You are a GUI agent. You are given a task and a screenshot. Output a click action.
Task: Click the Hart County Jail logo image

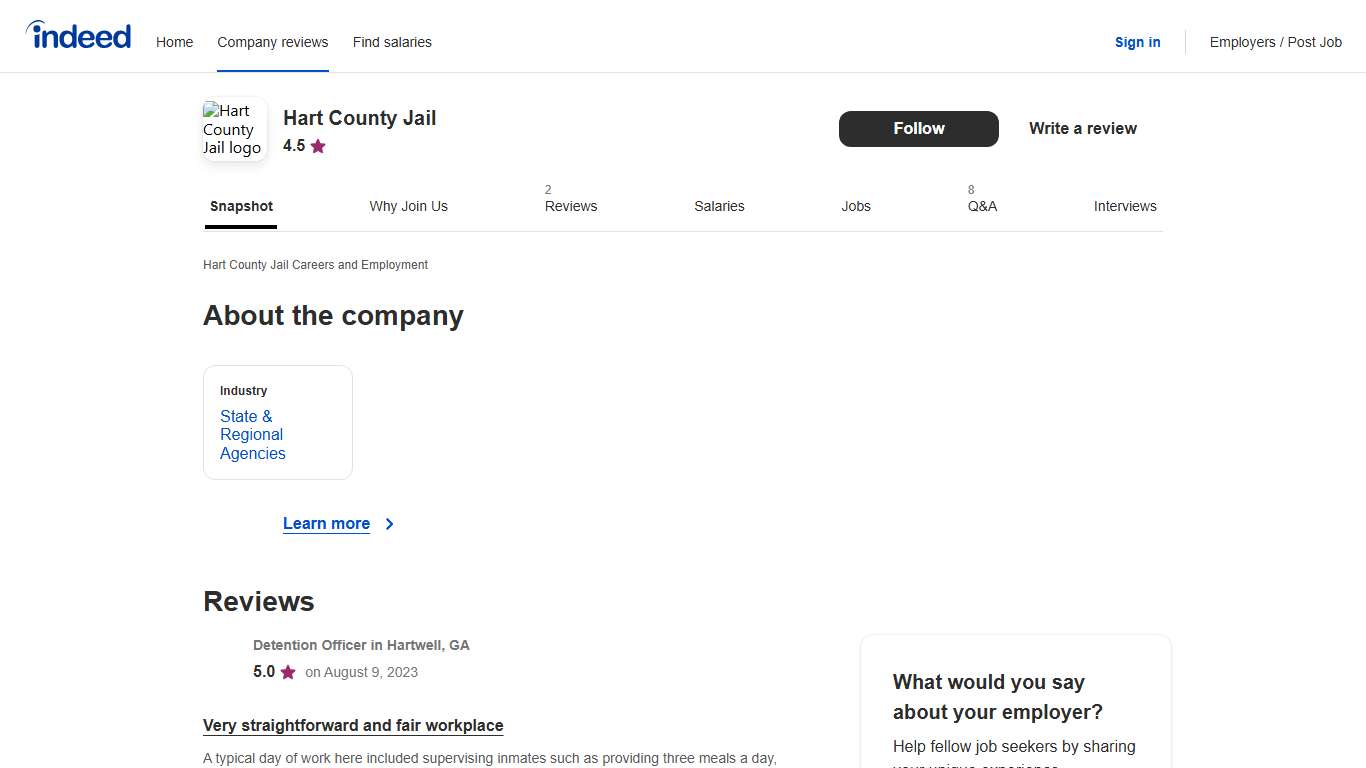234,129
